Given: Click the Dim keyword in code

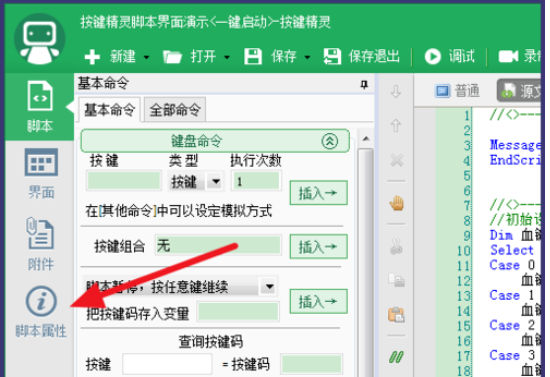Looking at the screenshot, I should click(x=501, y=235).
